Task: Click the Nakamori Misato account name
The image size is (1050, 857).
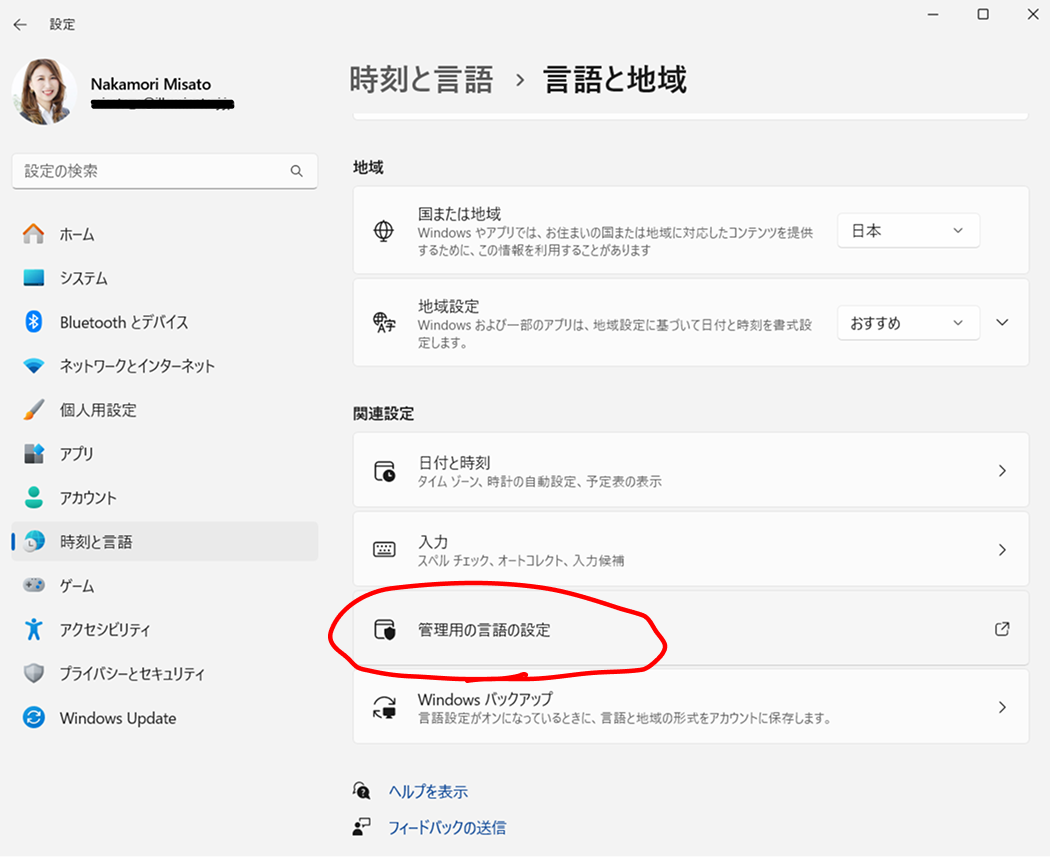Action: 151,84
